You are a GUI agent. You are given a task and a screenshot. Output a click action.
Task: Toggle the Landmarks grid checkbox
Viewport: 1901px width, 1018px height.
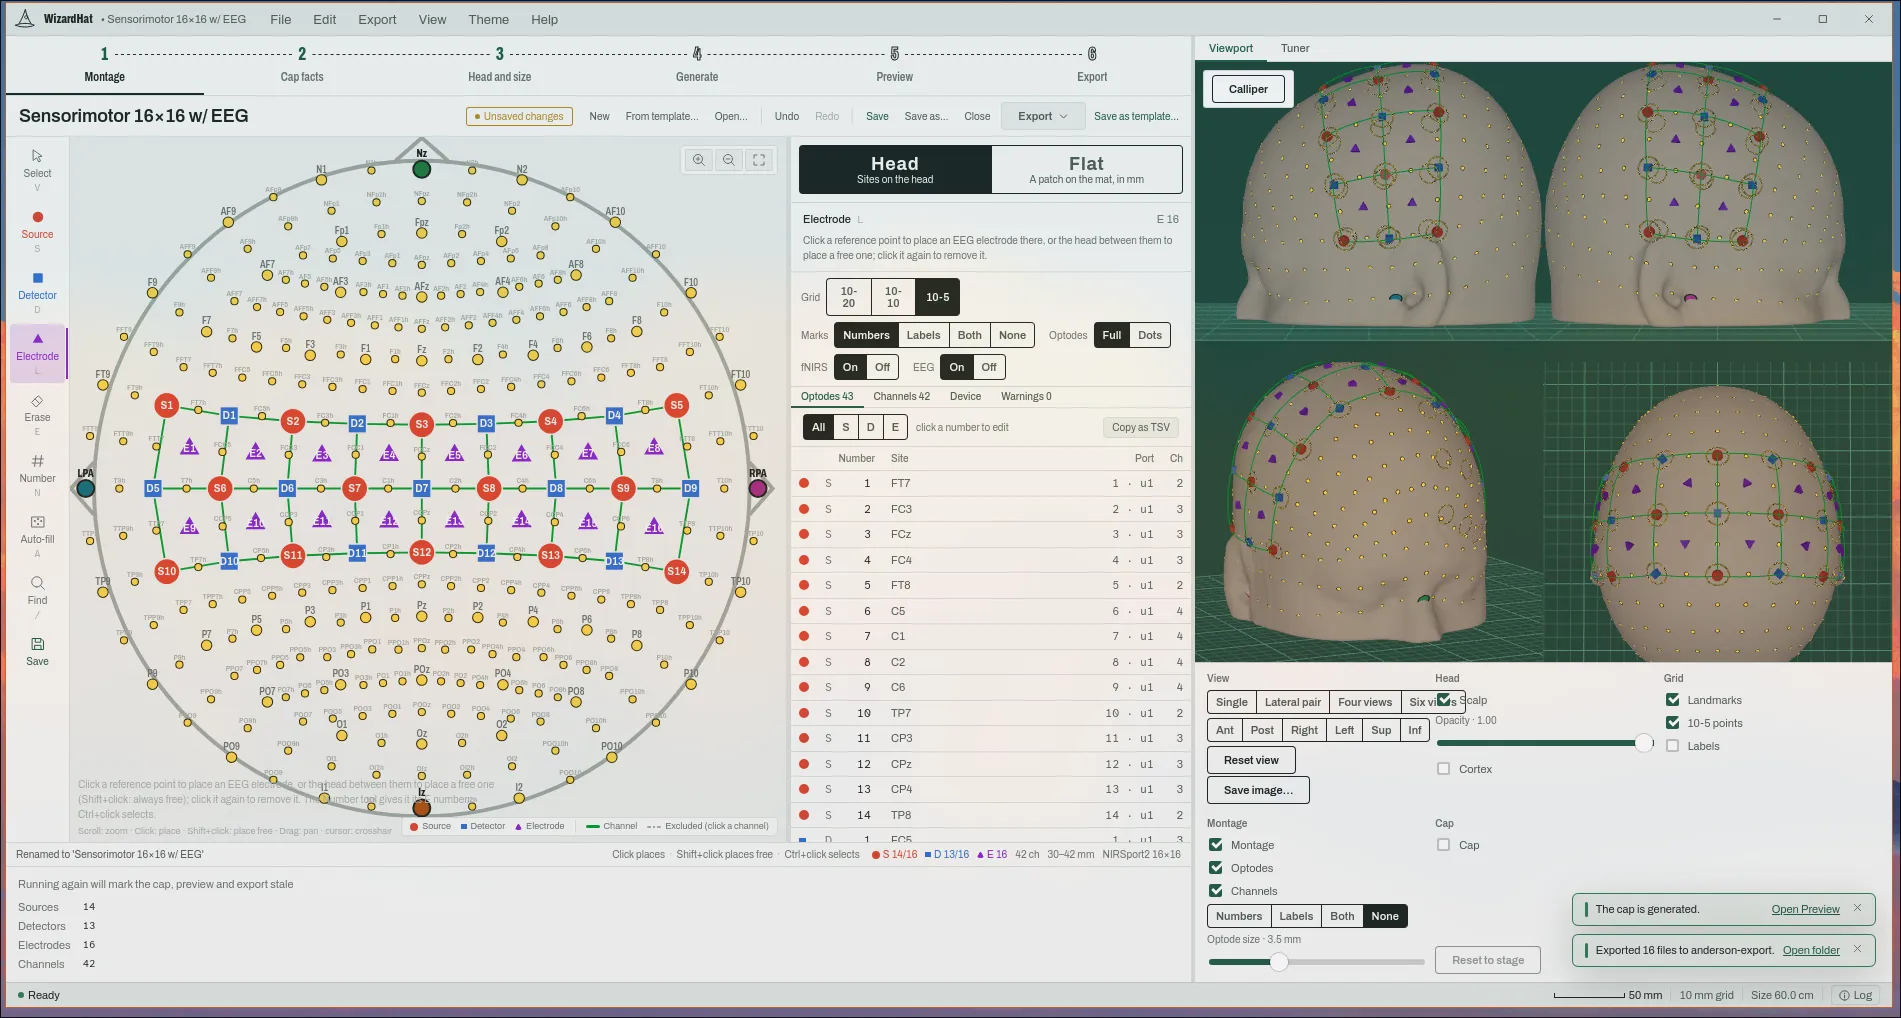[1673, 700]
